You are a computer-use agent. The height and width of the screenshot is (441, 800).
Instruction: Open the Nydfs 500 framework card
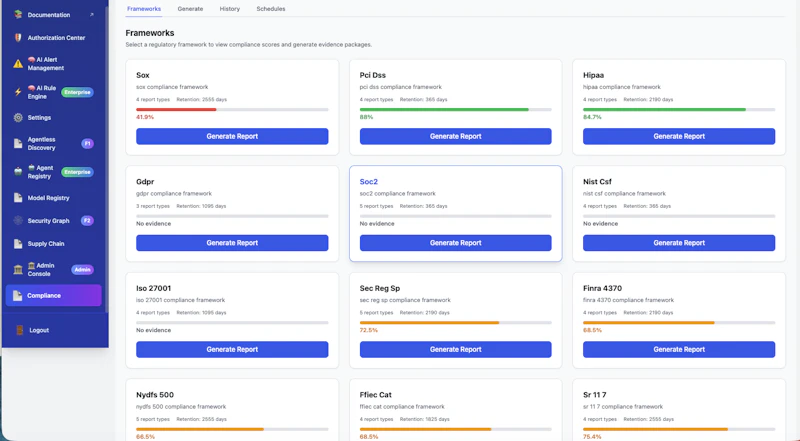tap(232, 410)
